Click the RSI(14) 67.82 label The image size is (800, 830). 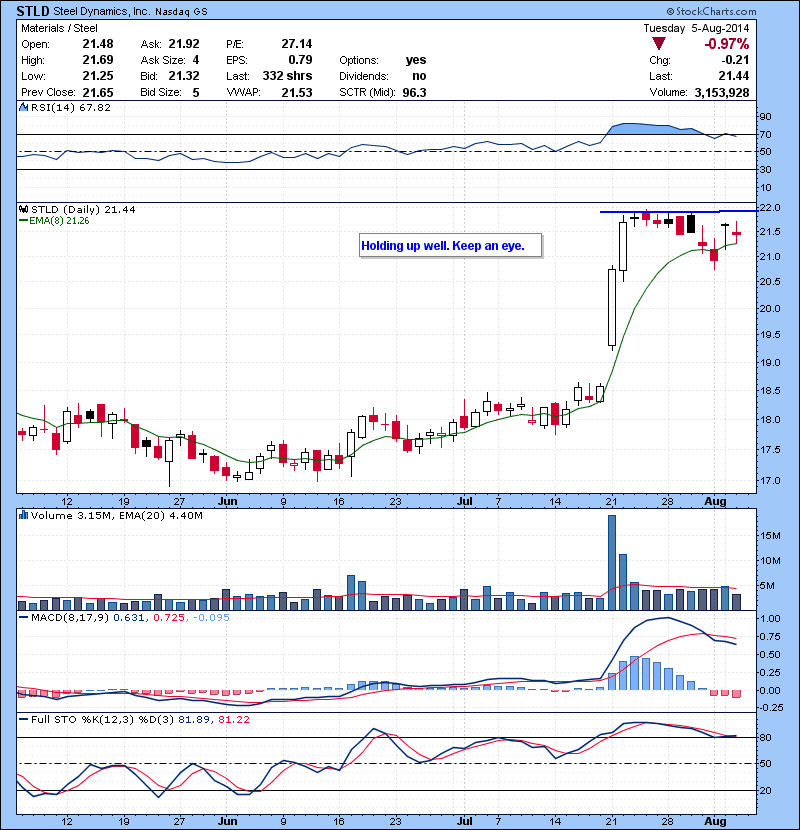click(x=71, y=107)
